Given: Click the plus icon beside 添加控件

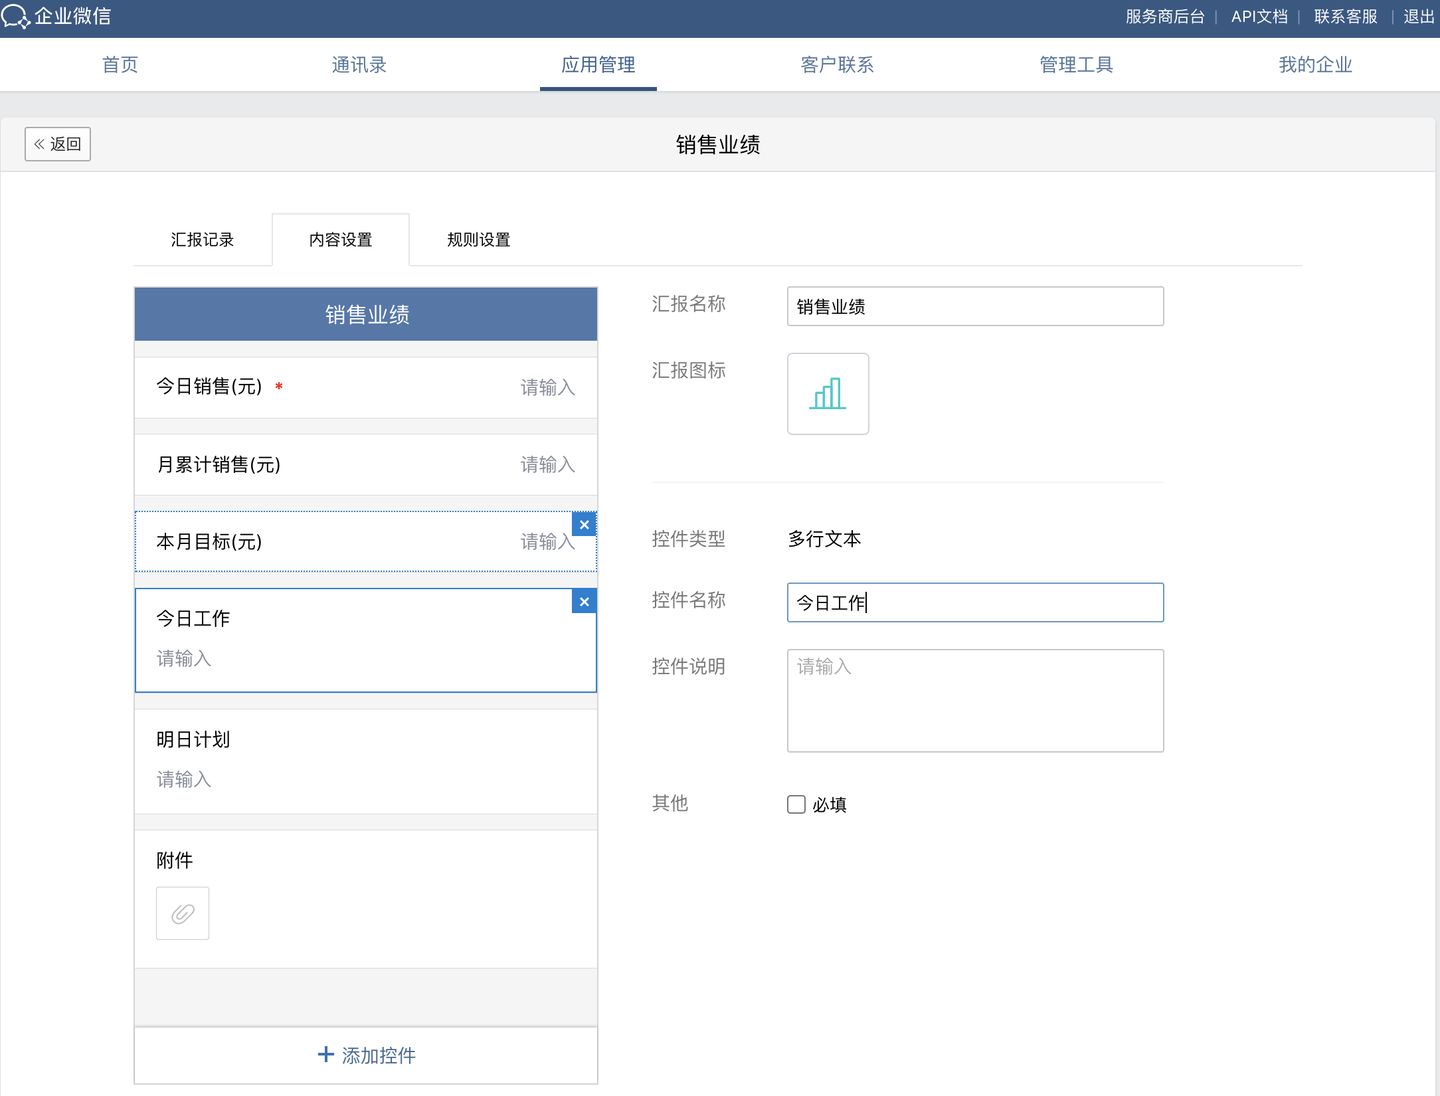Looking at the screenshot, I should (x=325, y=1055).
